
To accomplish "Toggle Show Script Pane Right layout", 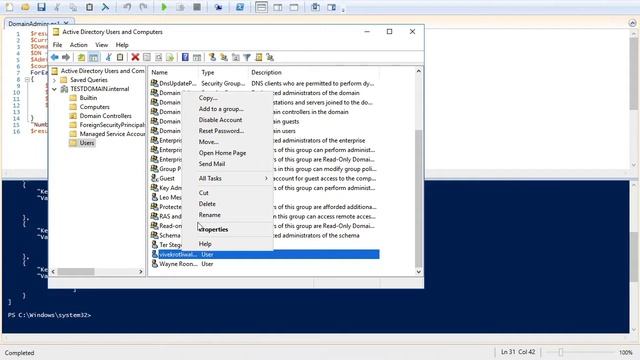I will pyautogui.click(x=278, y=7).
